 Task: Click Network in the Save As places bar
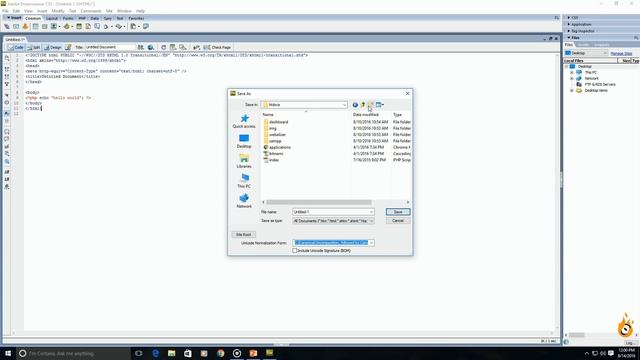(x=244, y=201)
